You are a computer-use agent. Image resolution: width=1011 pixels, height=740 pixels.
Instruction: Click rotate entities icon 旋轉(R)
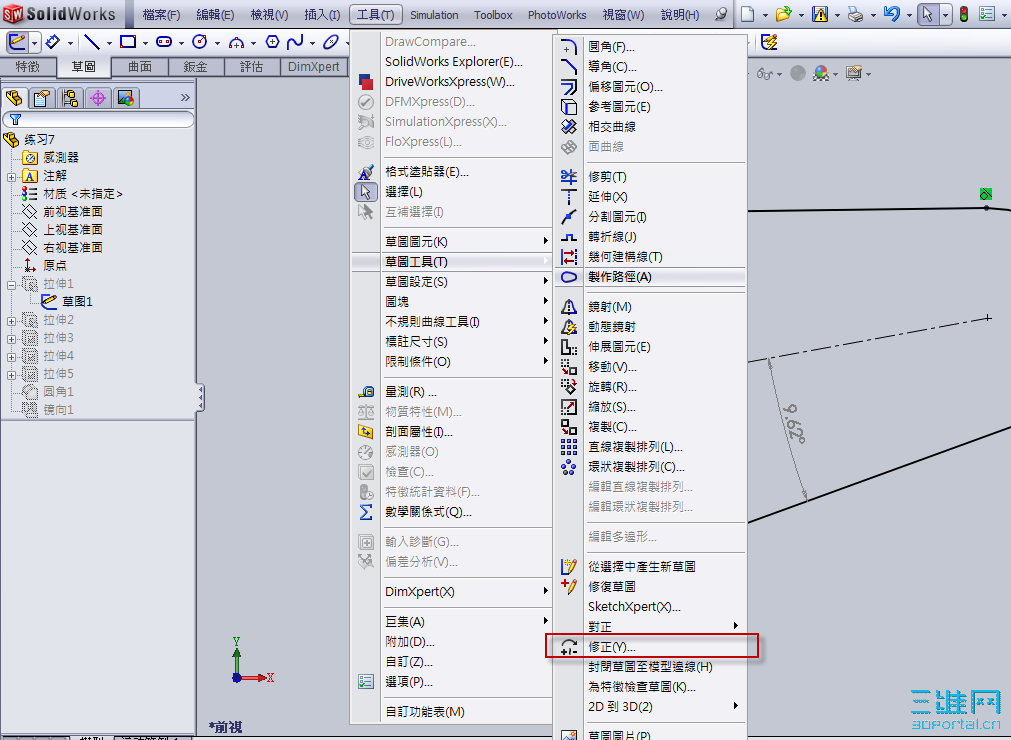tap(568, 387)
